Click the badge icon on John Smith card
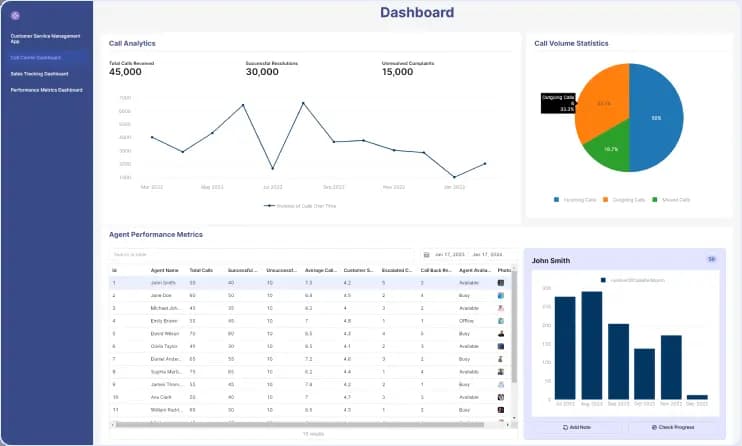The image size is (742, 446). pyautogui.click(x=712, y=259)
